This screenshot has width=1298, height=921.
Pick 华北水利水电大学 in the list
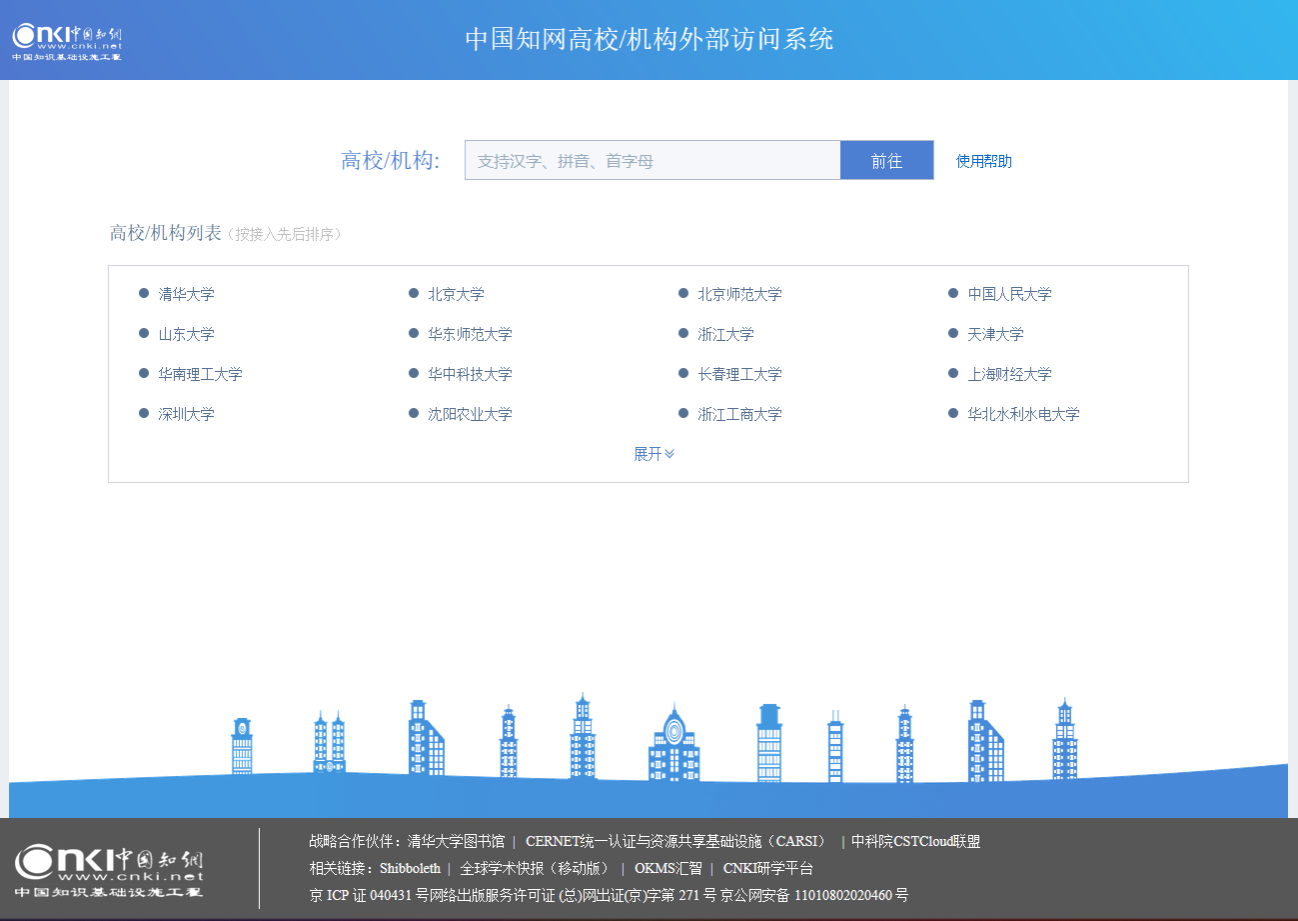click(x=1023, y=414)
